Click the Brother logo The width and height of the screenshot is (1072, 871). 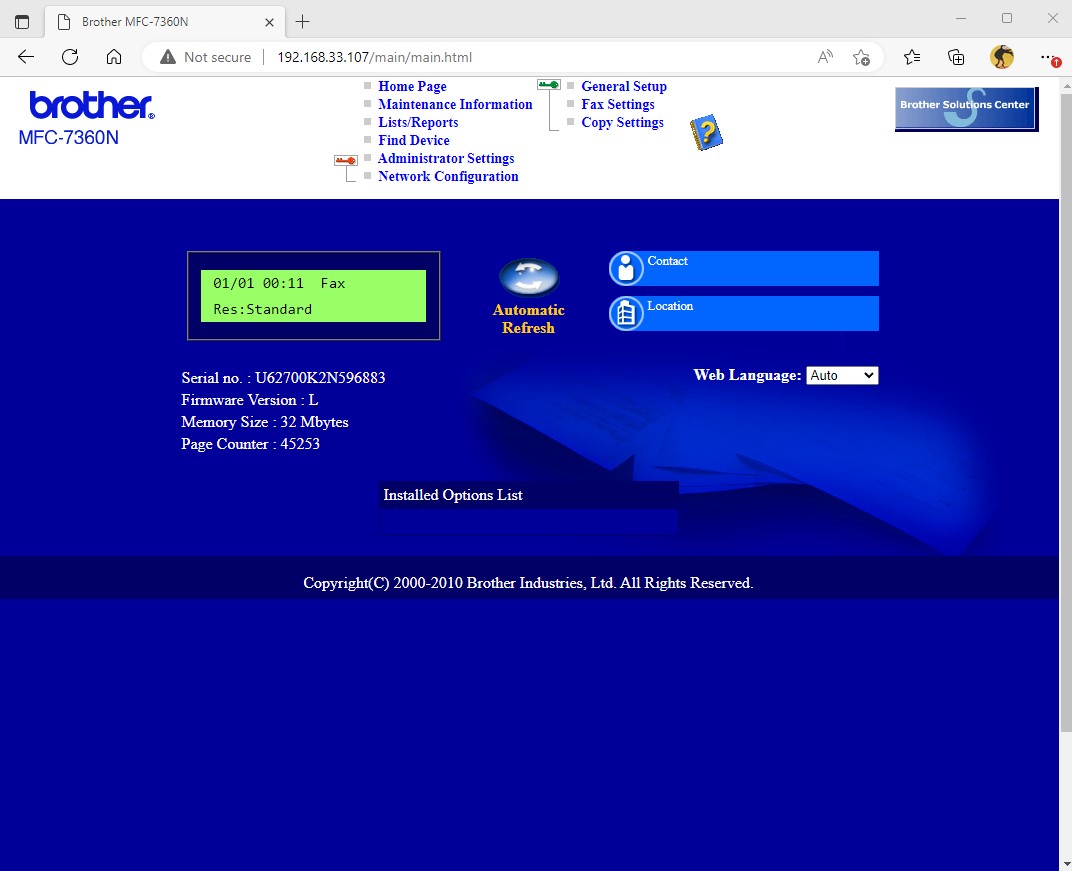coord(91,106)
